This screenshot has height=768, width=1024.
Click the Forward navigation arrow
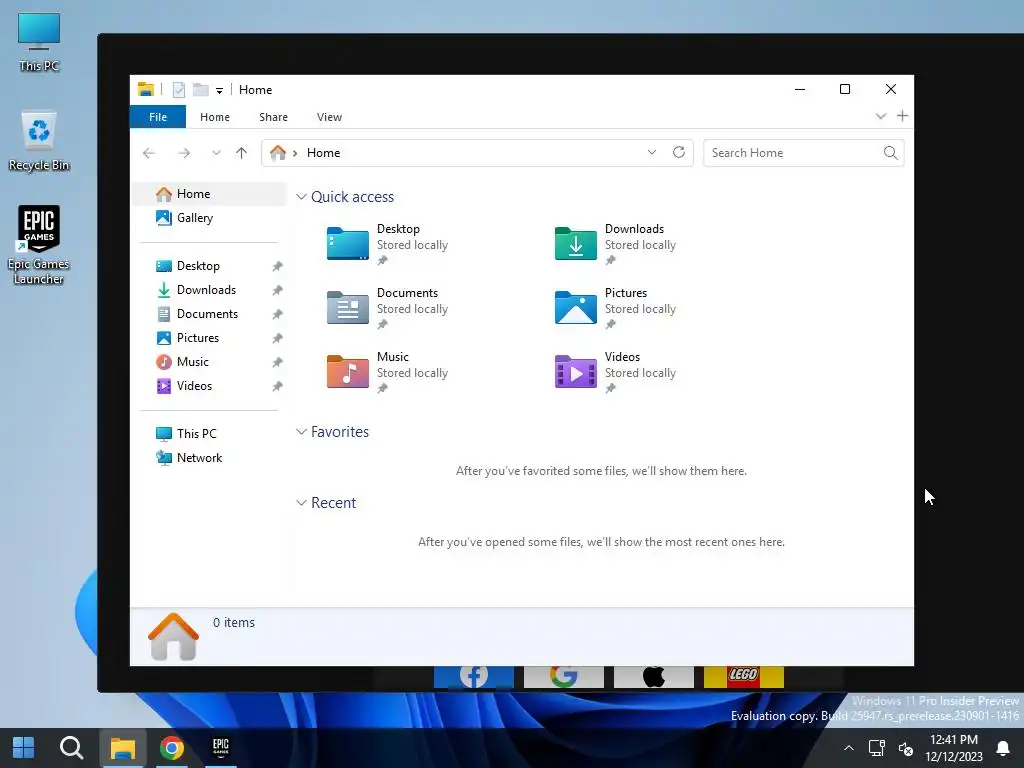(184, 153)
